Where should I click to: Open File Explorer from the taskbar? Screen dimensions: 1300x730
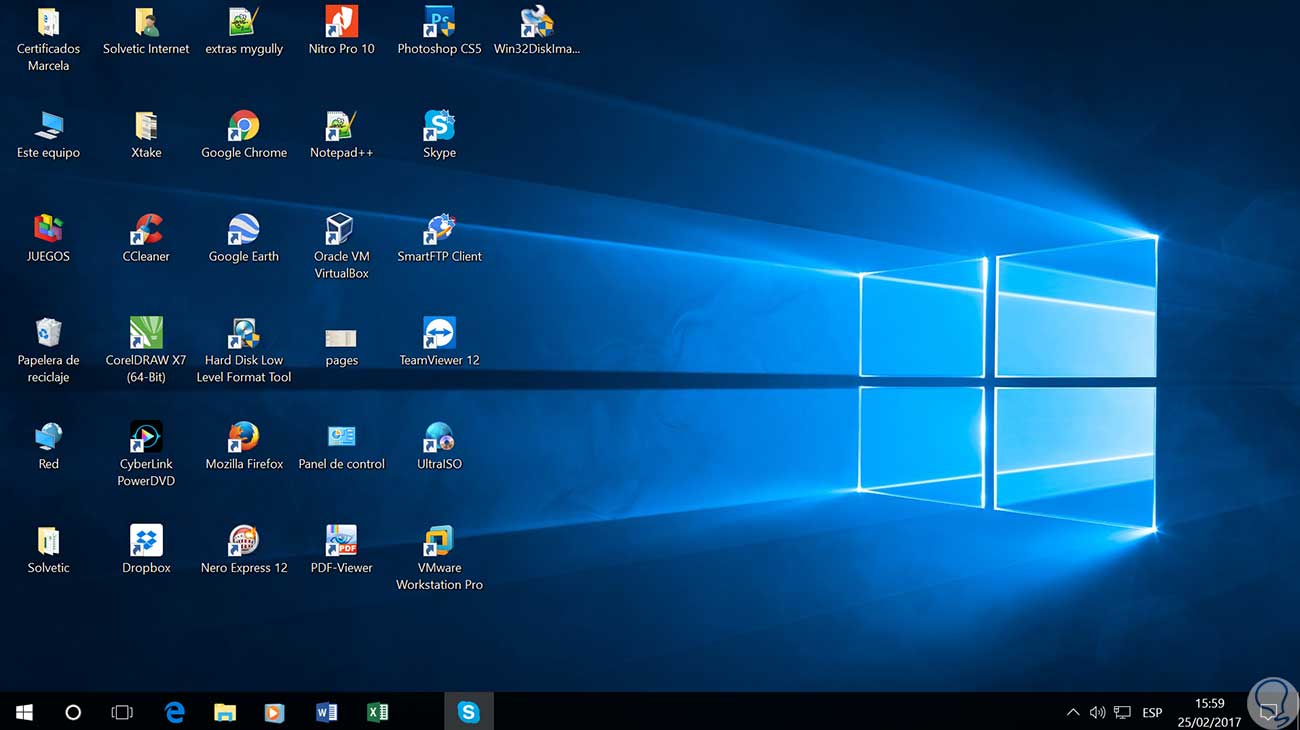225,712
